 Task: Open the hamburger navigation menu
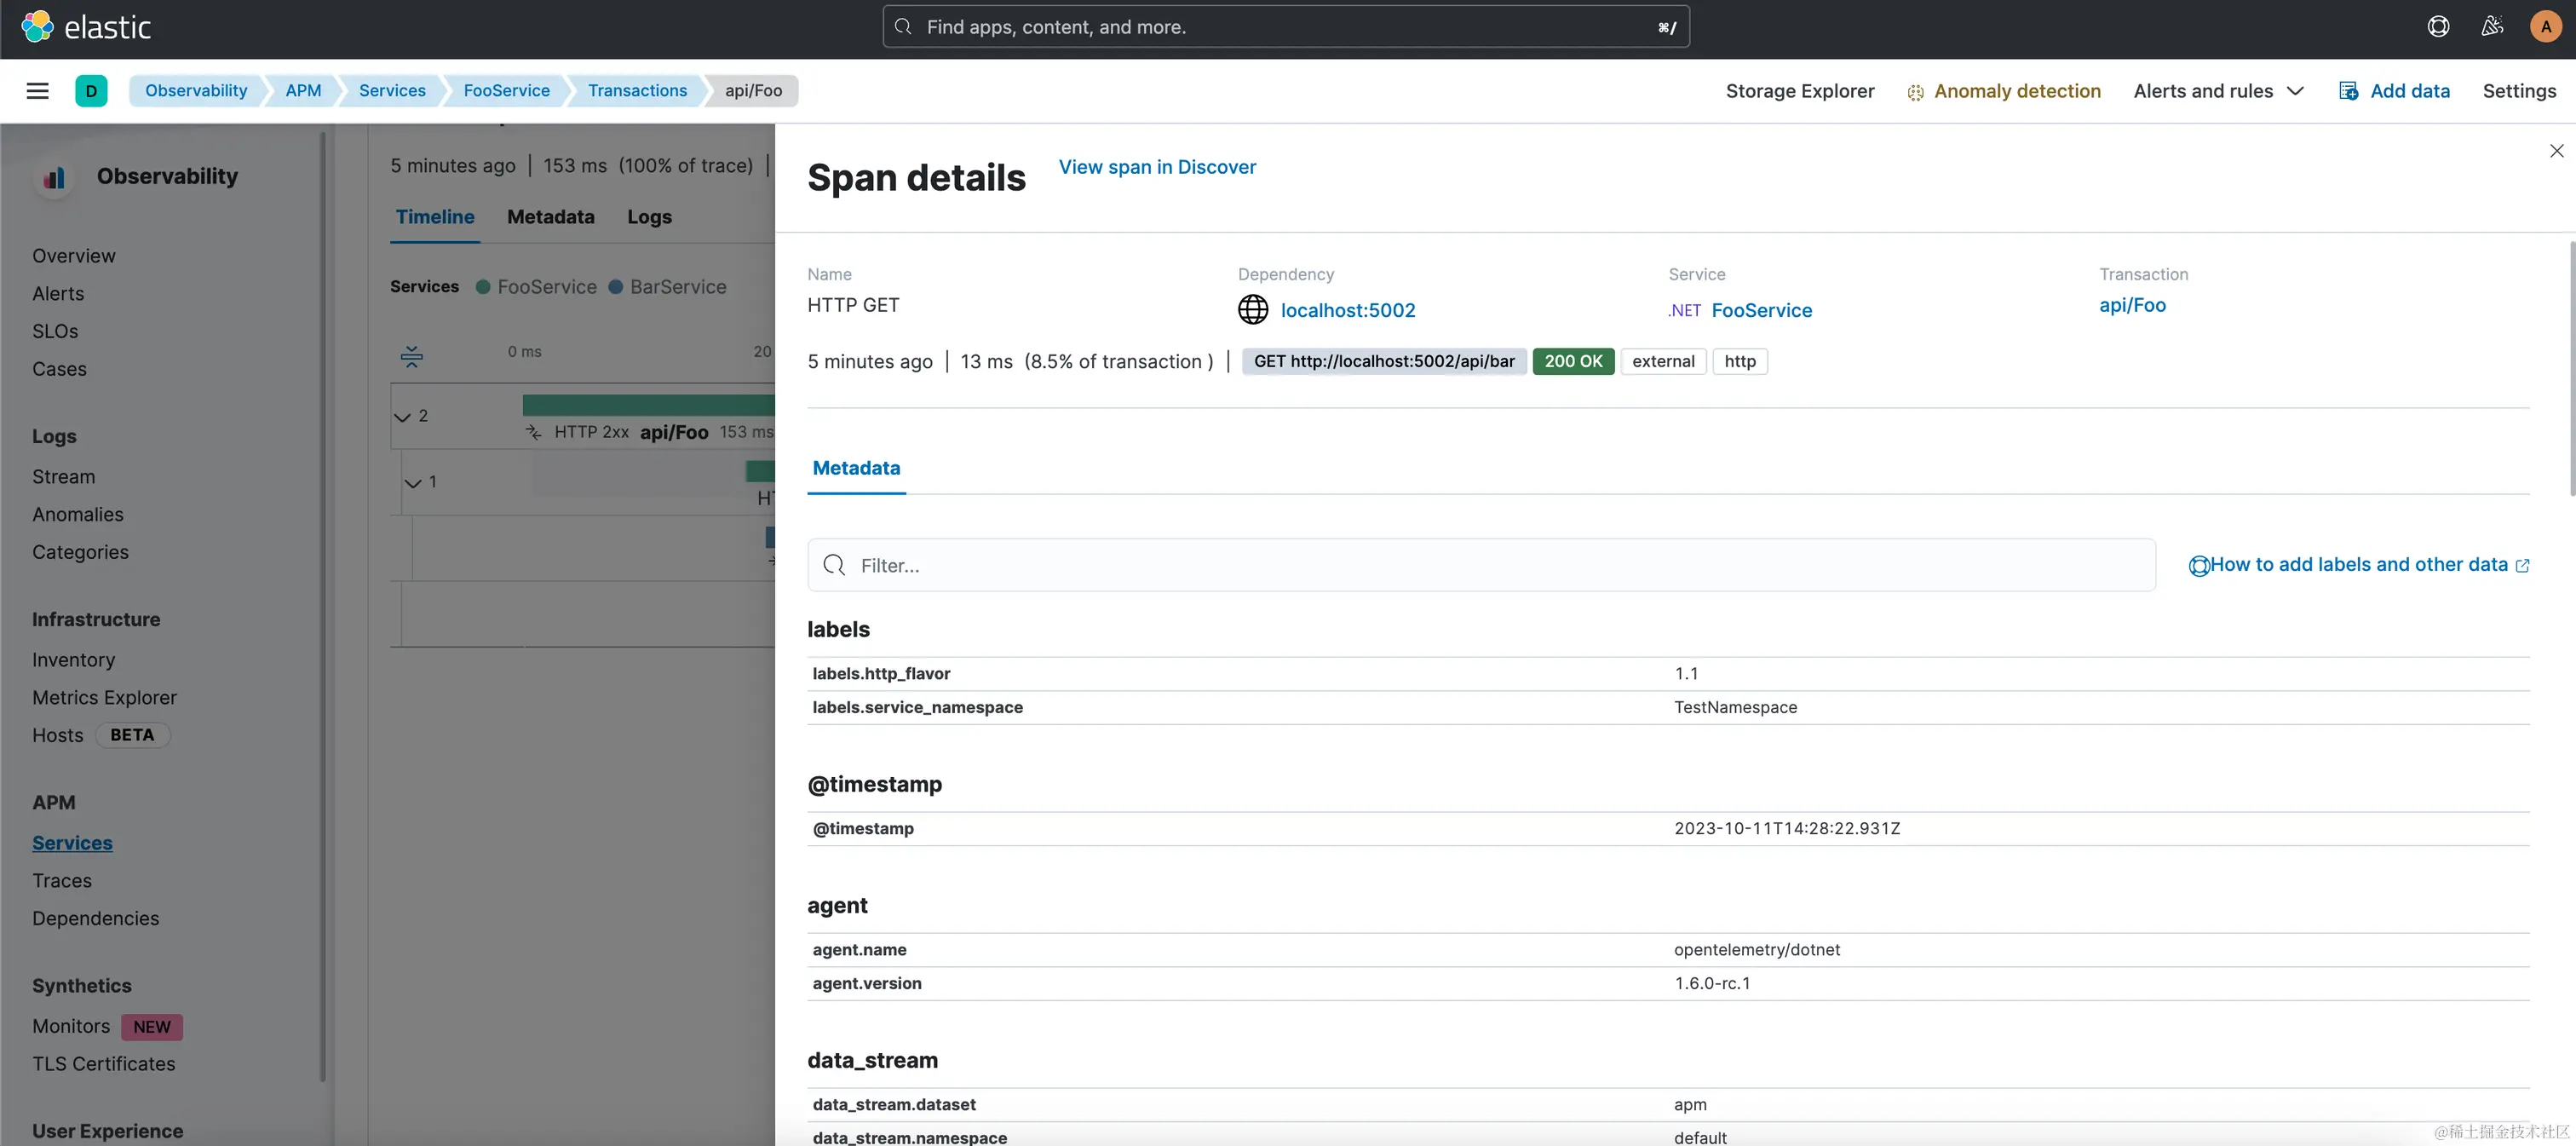38,91
